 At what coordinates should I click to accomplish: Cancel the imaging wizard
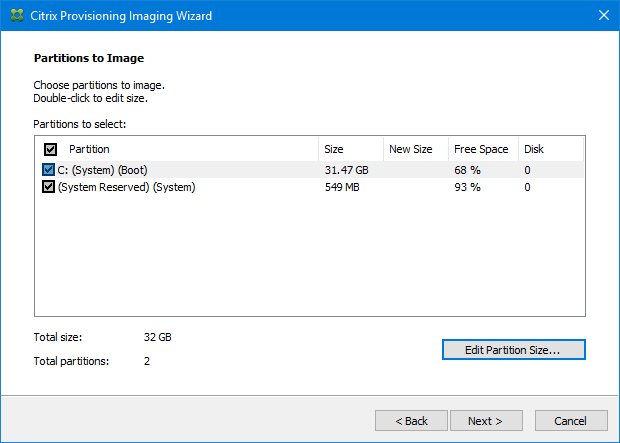[x=571, y=420]
